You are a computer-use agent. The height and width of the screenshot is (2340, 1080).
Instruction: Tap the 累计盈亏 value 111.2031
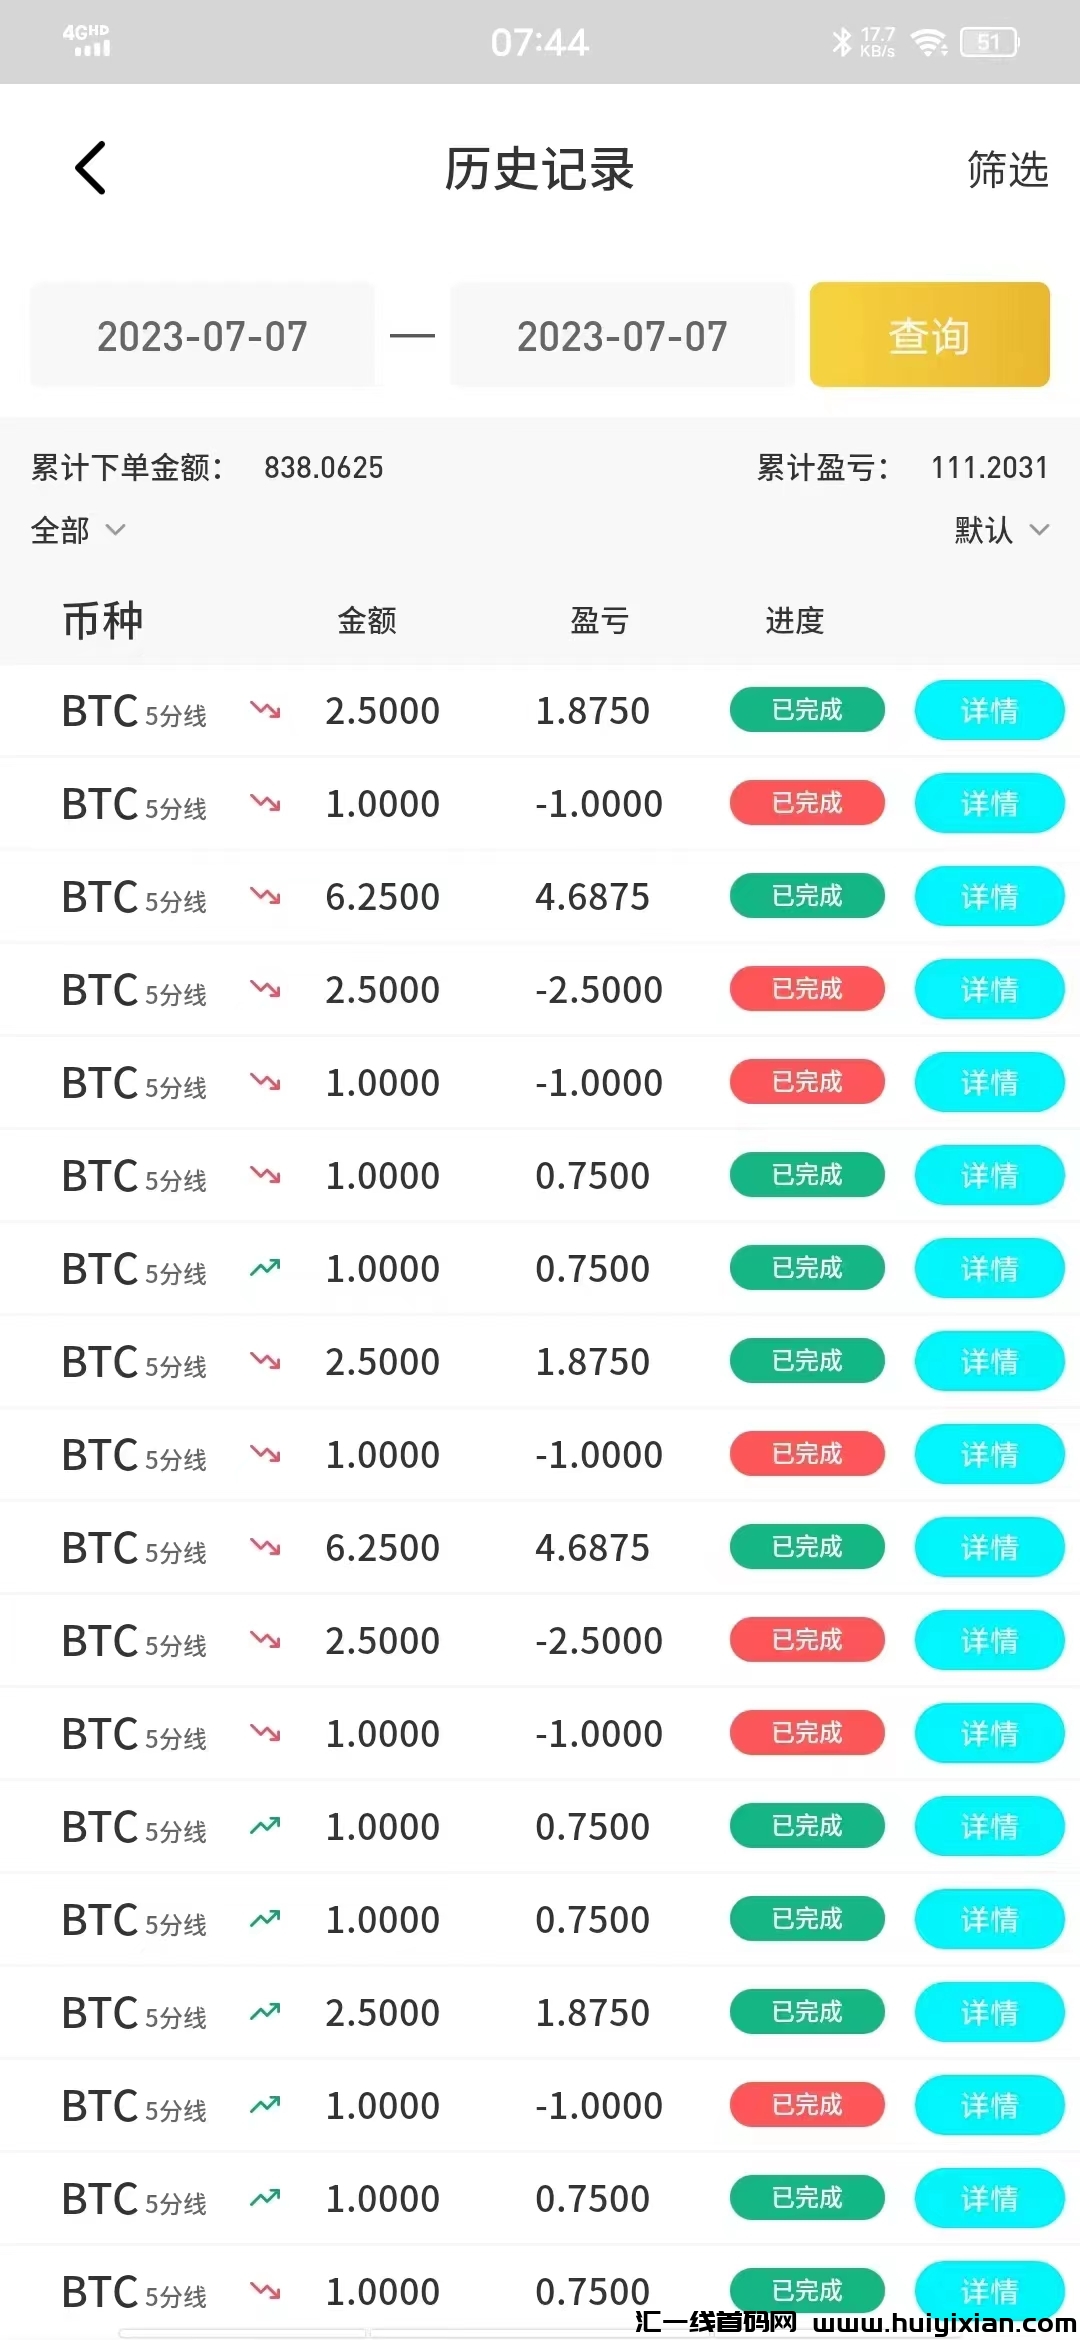tap(989, 468)
